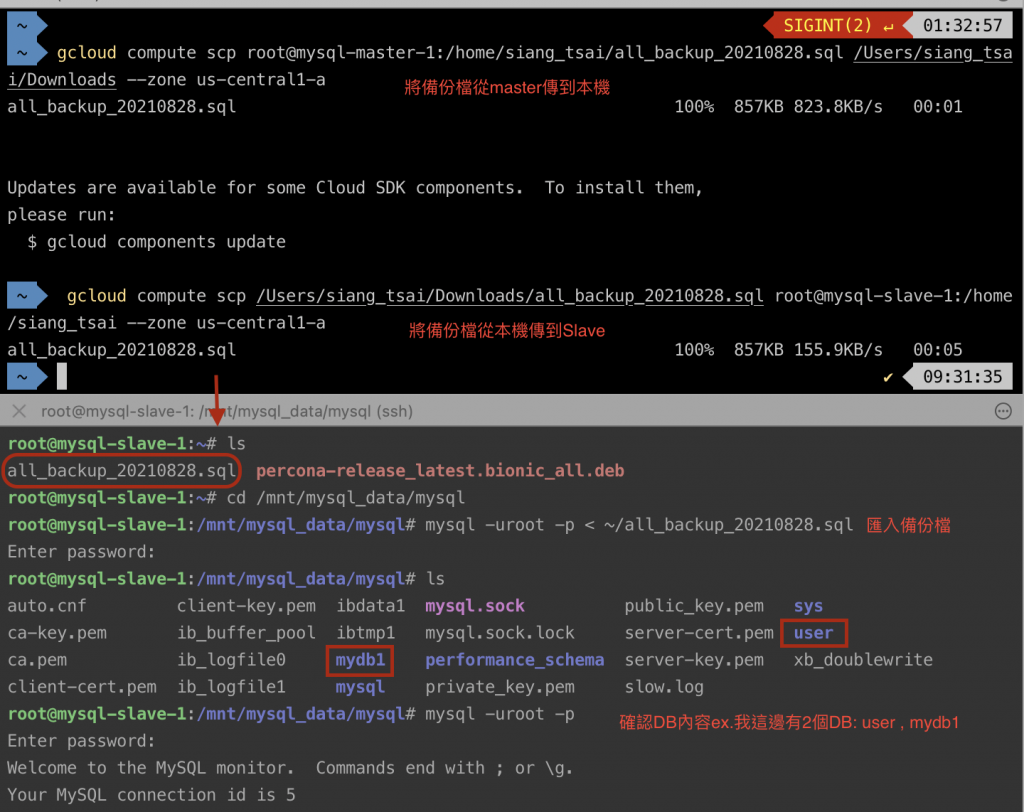Click 'cd /mnt/mysql_data/mysql' command

pyautogui.click(x=345, y=498)
